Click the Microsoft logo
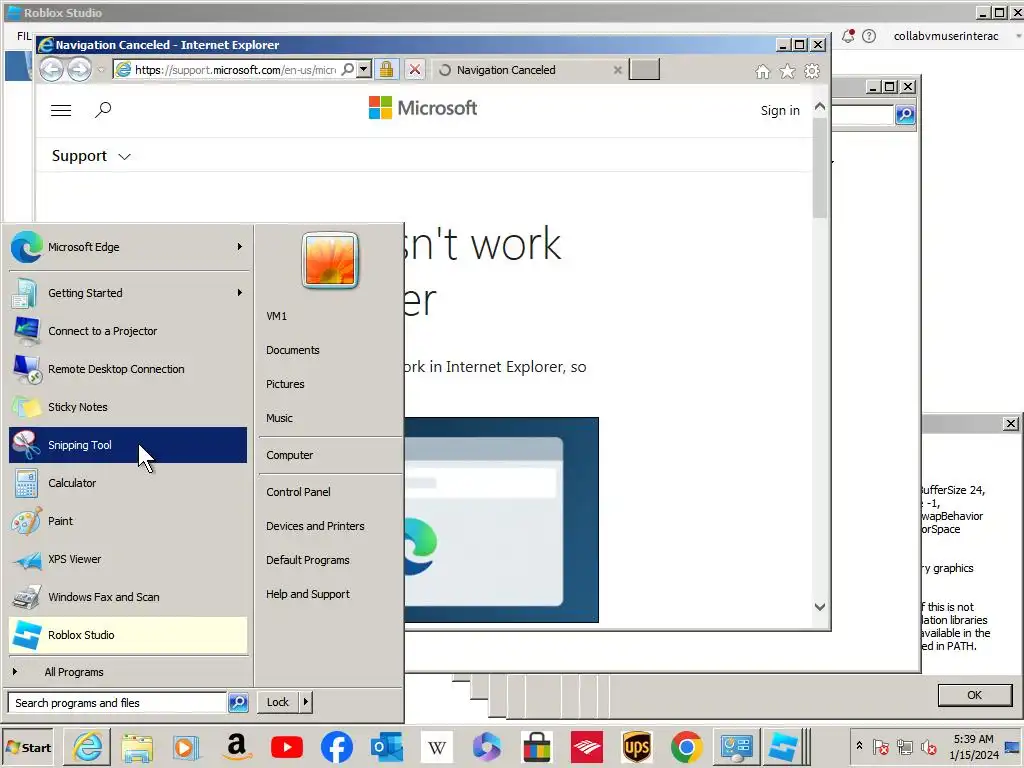Screen dimensions: 1024x768 pos(423,108)
